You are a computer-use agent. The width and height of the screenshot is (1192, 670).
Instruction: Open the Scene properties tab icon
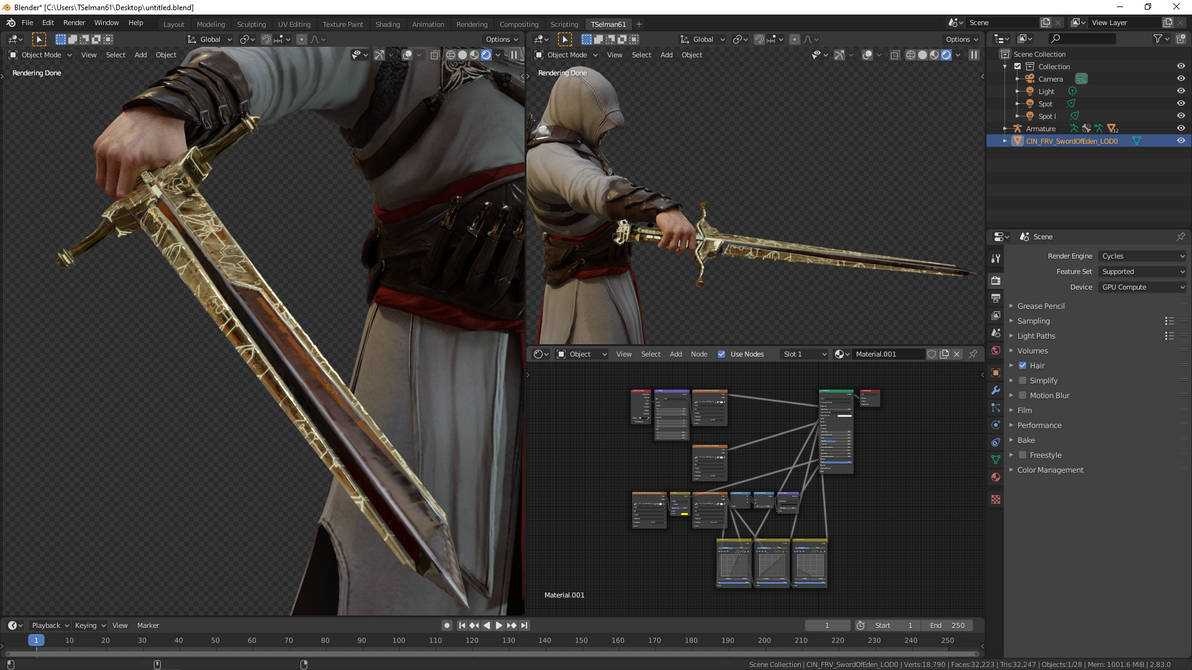coord(996,333)
